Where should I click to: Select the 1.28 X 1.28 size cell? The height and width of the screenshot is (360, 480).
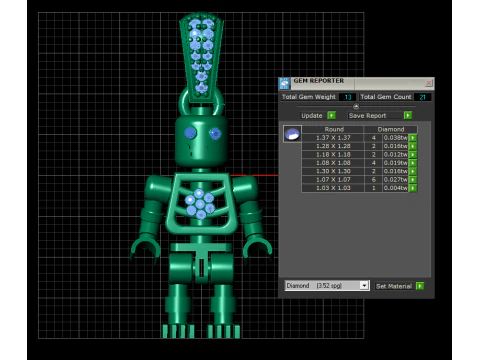pyautogui.click(x=333, y=146)
